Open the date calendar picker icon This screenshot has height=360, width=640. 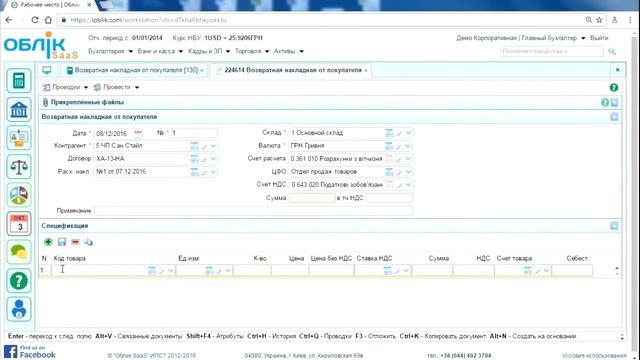point(138,133)
